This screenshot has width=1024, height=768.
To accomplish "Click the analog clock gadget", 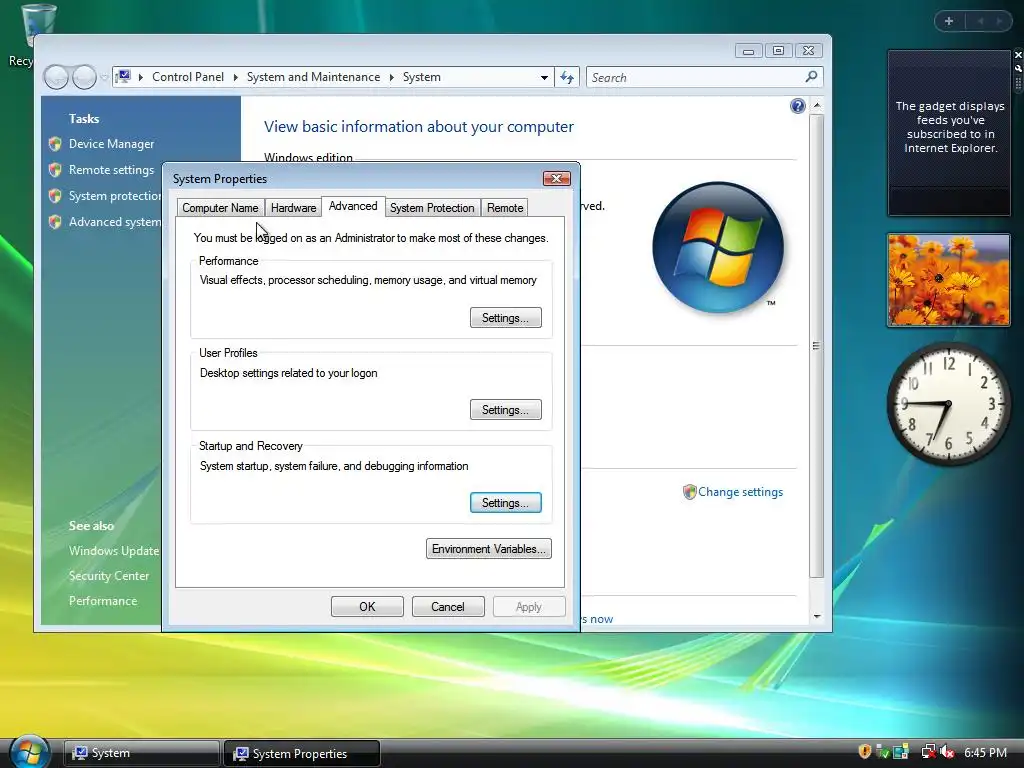I will [x=948, y=404].
